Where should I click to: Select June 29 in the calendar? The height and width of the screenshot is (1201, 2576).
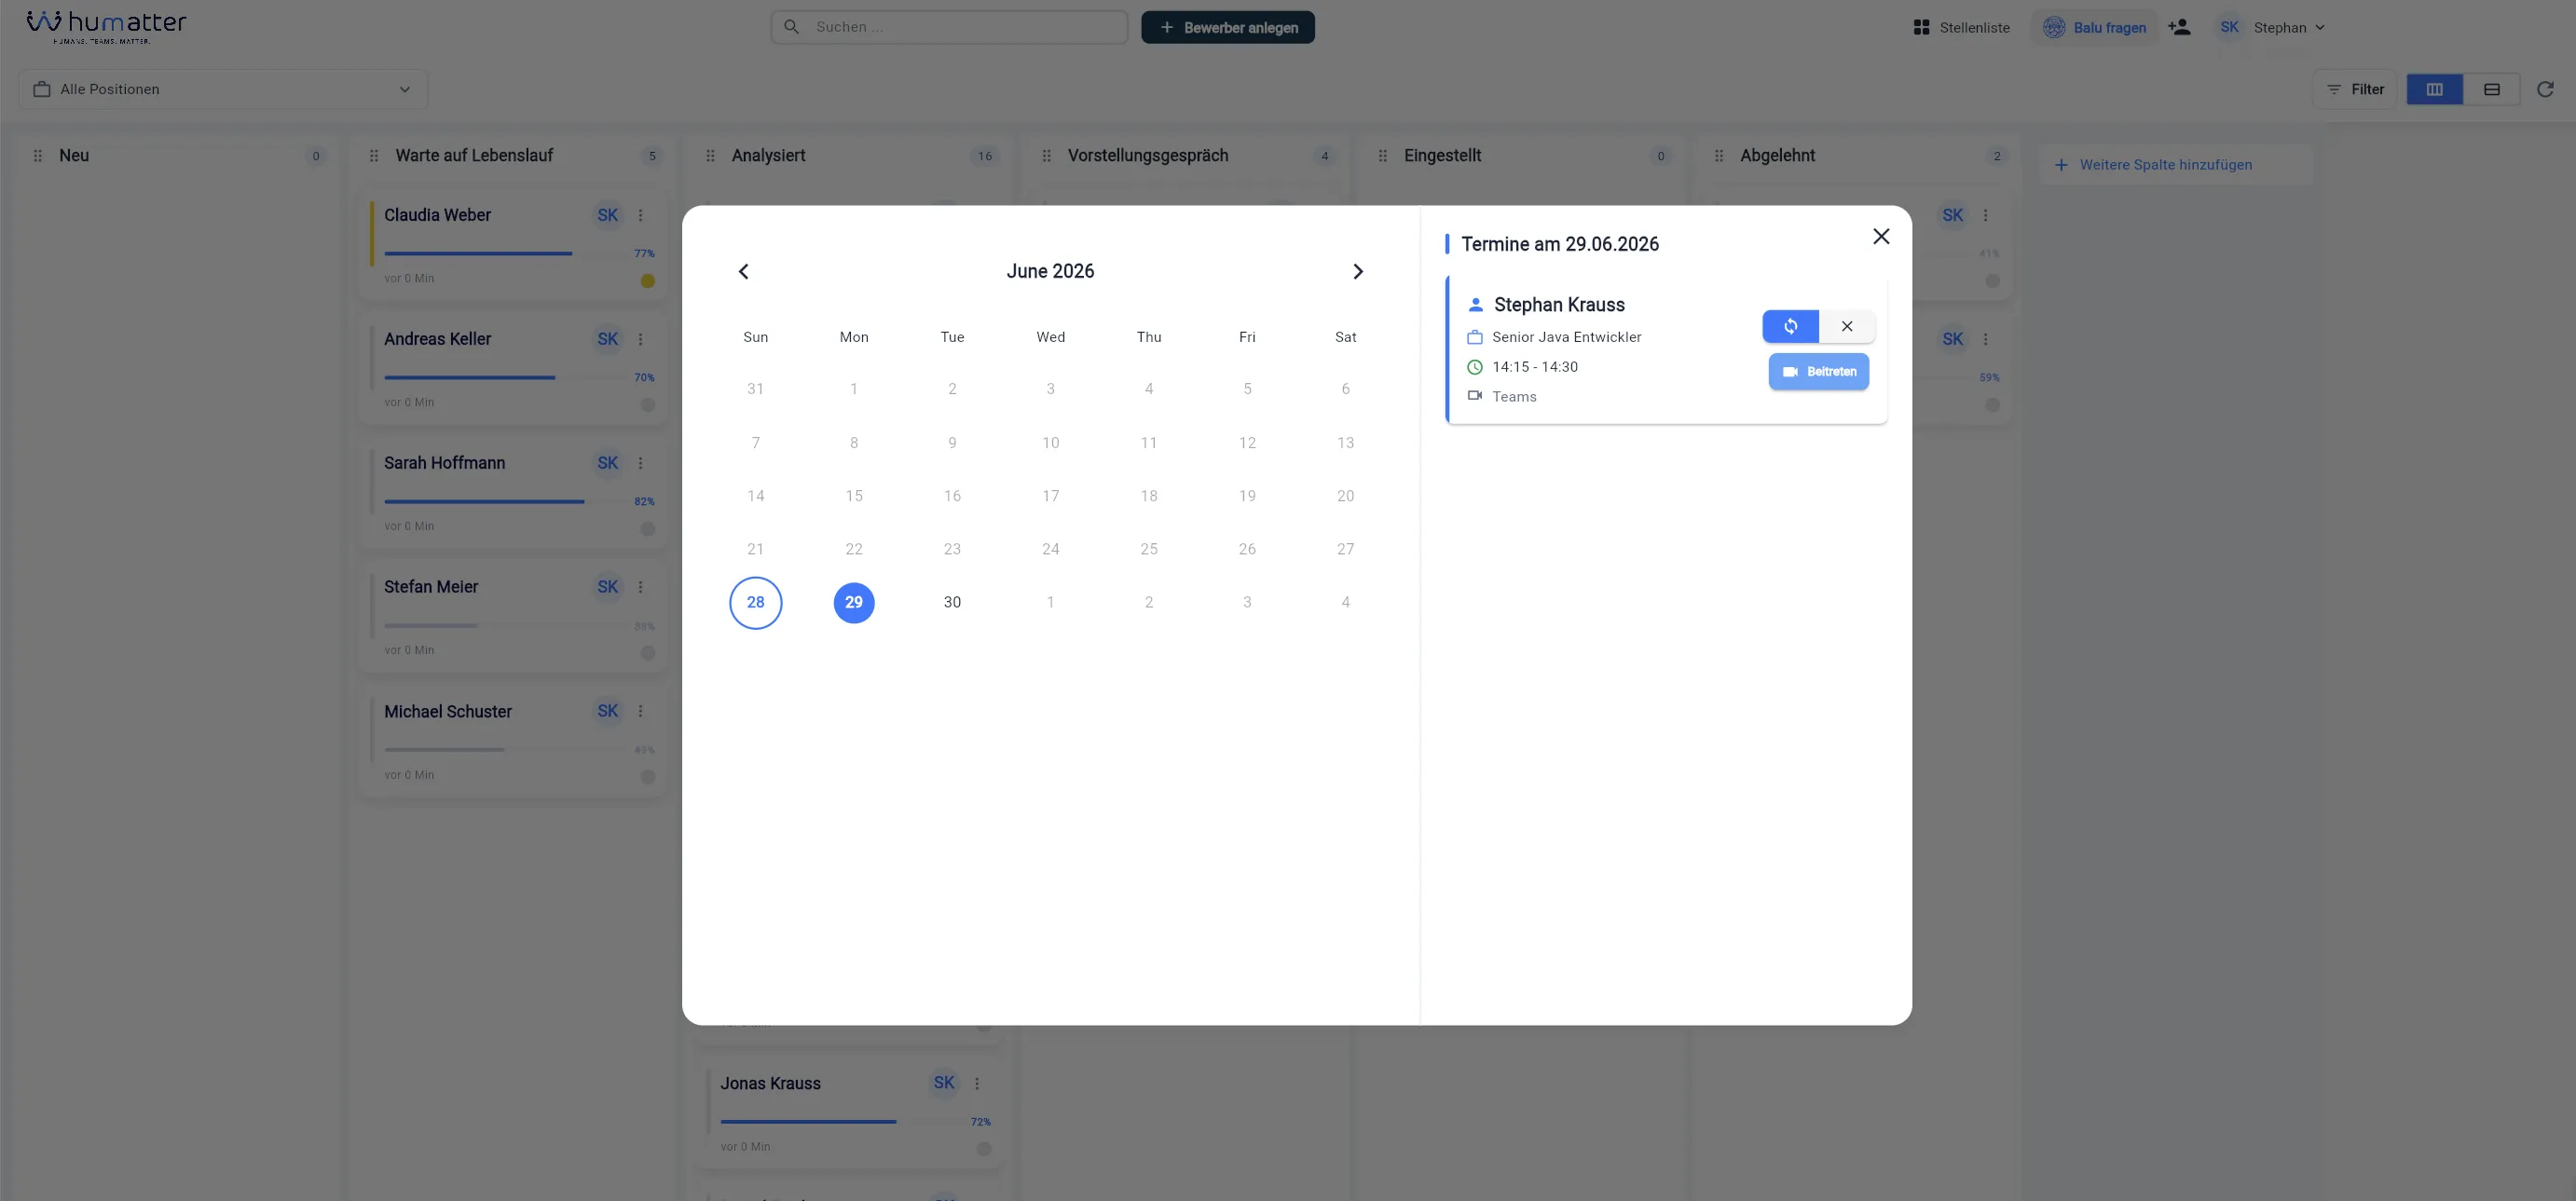(x=853, y=602)
